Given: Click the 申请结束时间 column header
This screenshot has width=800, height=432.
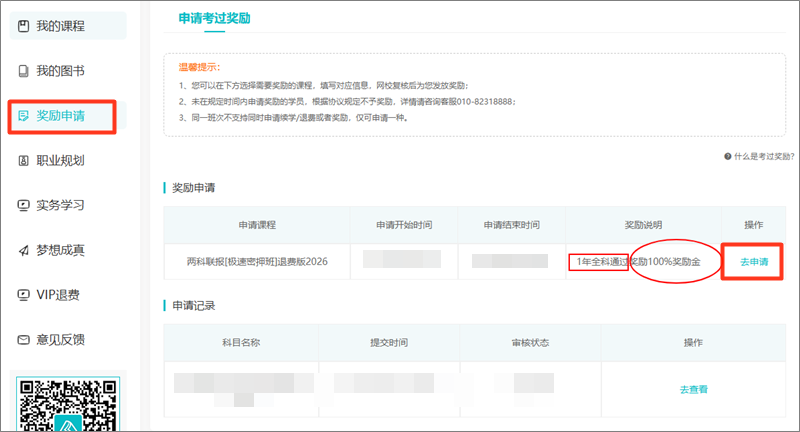Looking at the screenshot, I should 512,225.
